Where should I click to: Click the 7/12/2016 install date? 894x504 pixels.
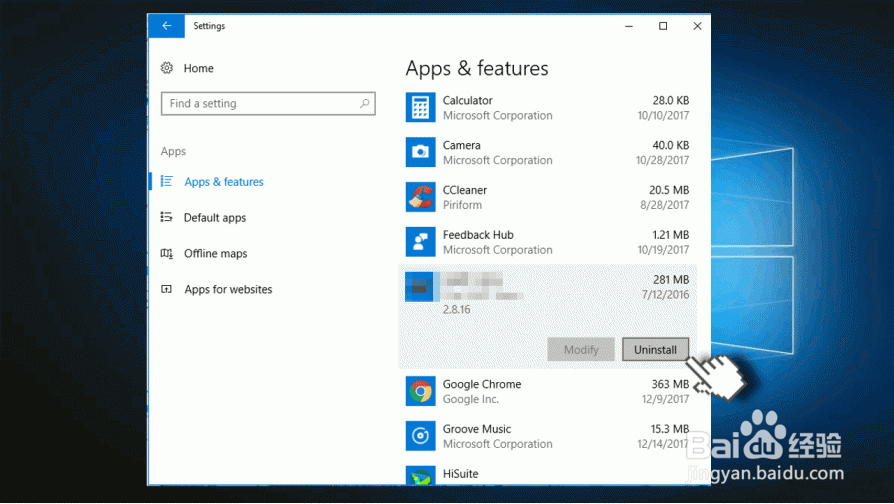(665, 295)
